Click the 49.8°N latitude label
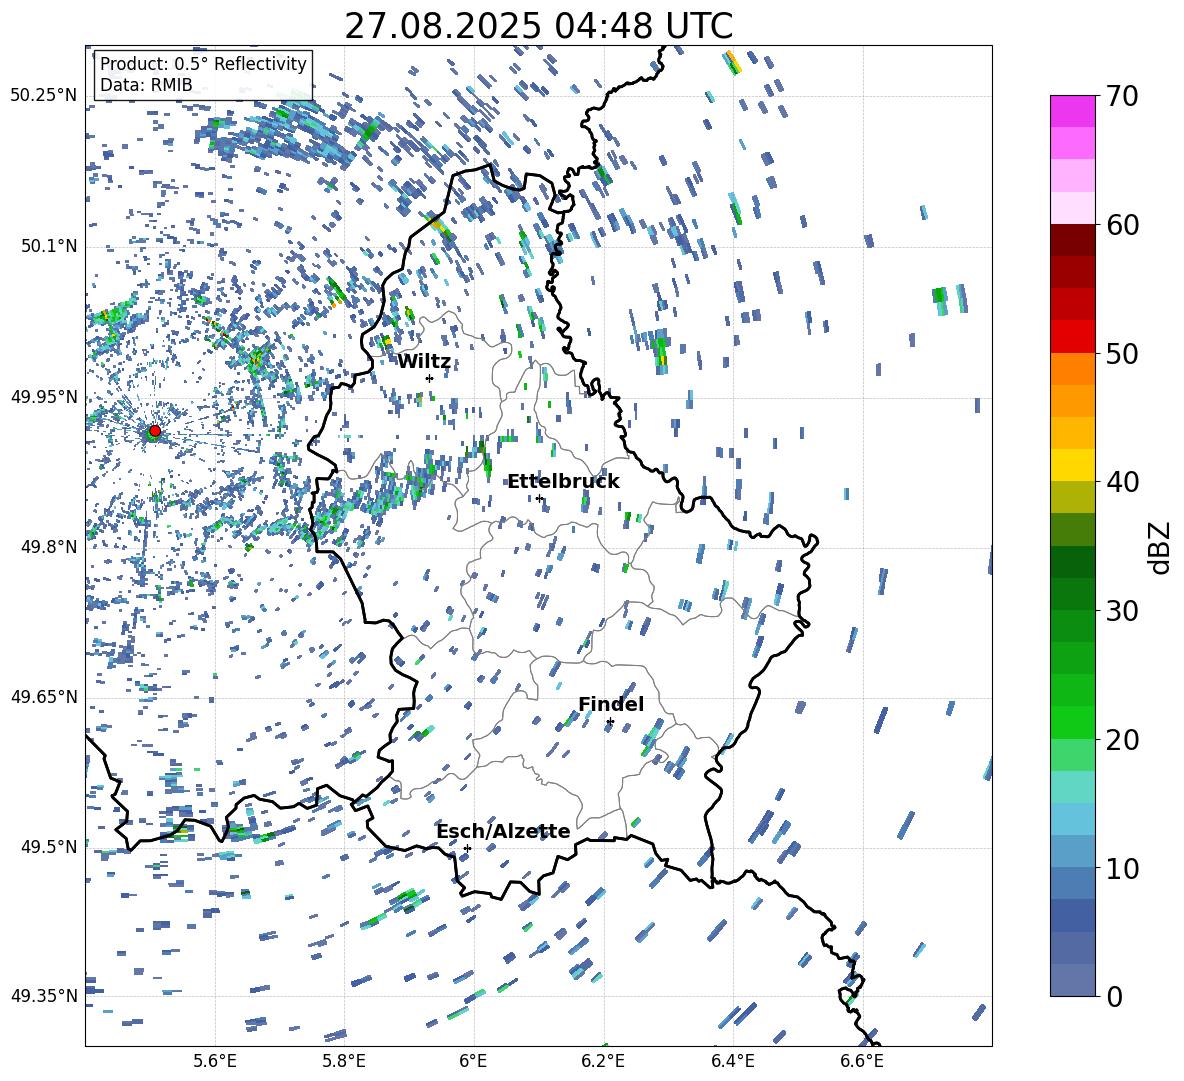 pyautogui.click(x=49, y=547)
